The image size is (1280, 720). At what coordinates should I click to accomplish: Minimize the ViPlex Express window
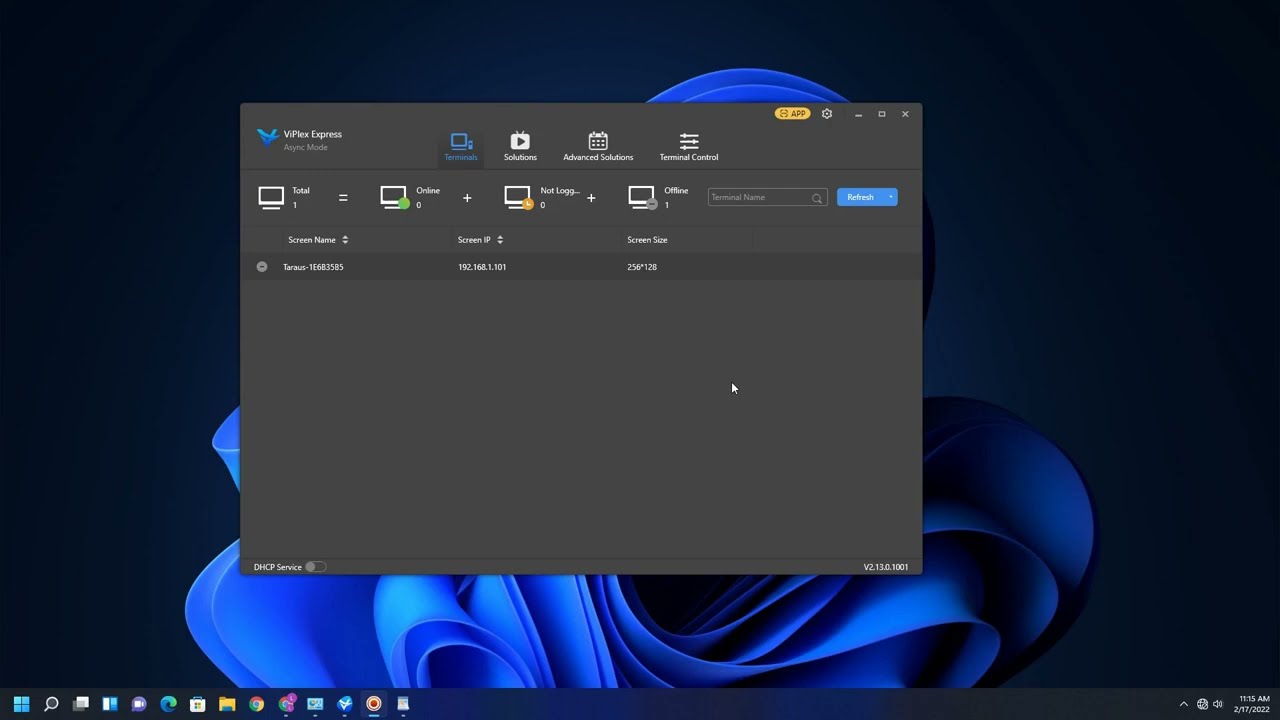click(858, 114)
